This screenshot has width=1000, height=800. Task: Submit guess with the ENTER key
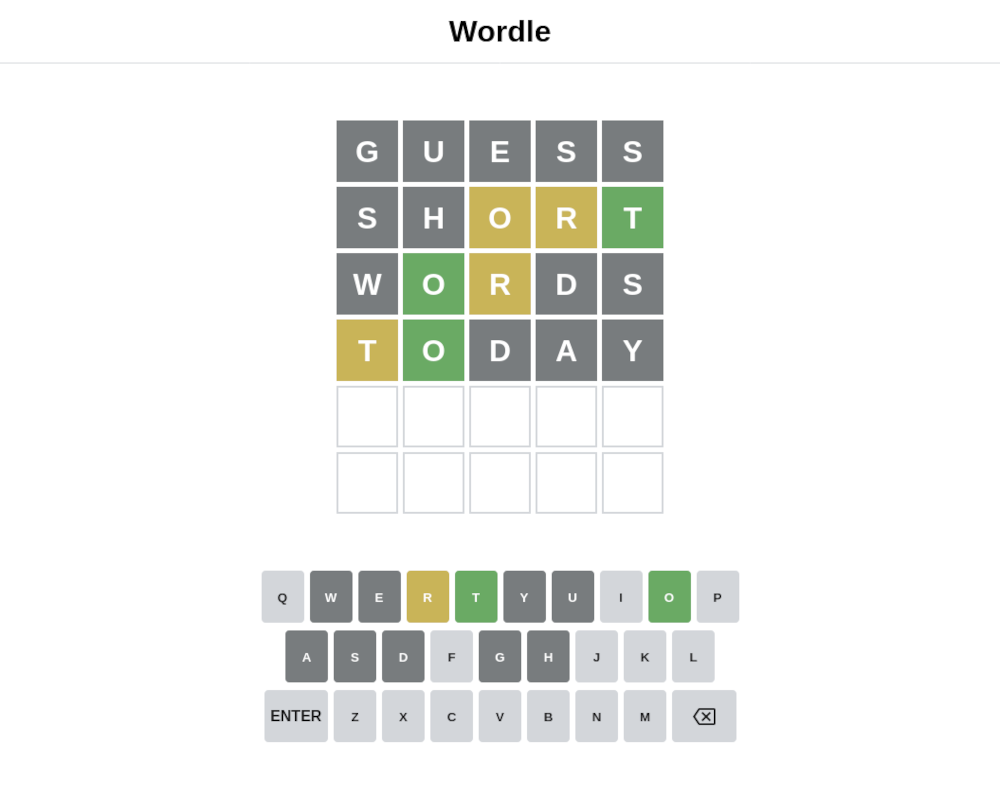(296, 716)
